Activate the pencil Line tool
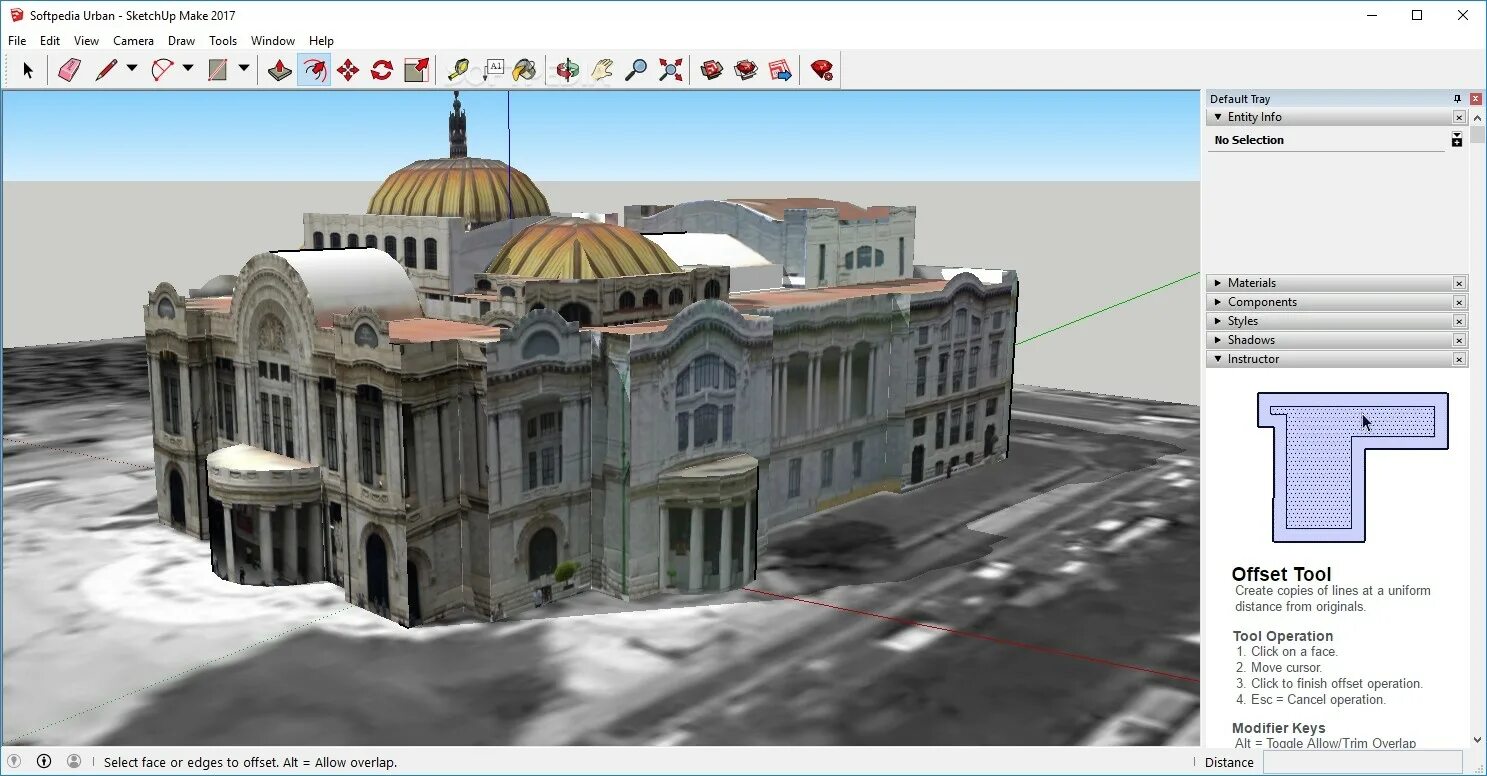This screenshot has width=1487, height=776. [x=106, y=70]
